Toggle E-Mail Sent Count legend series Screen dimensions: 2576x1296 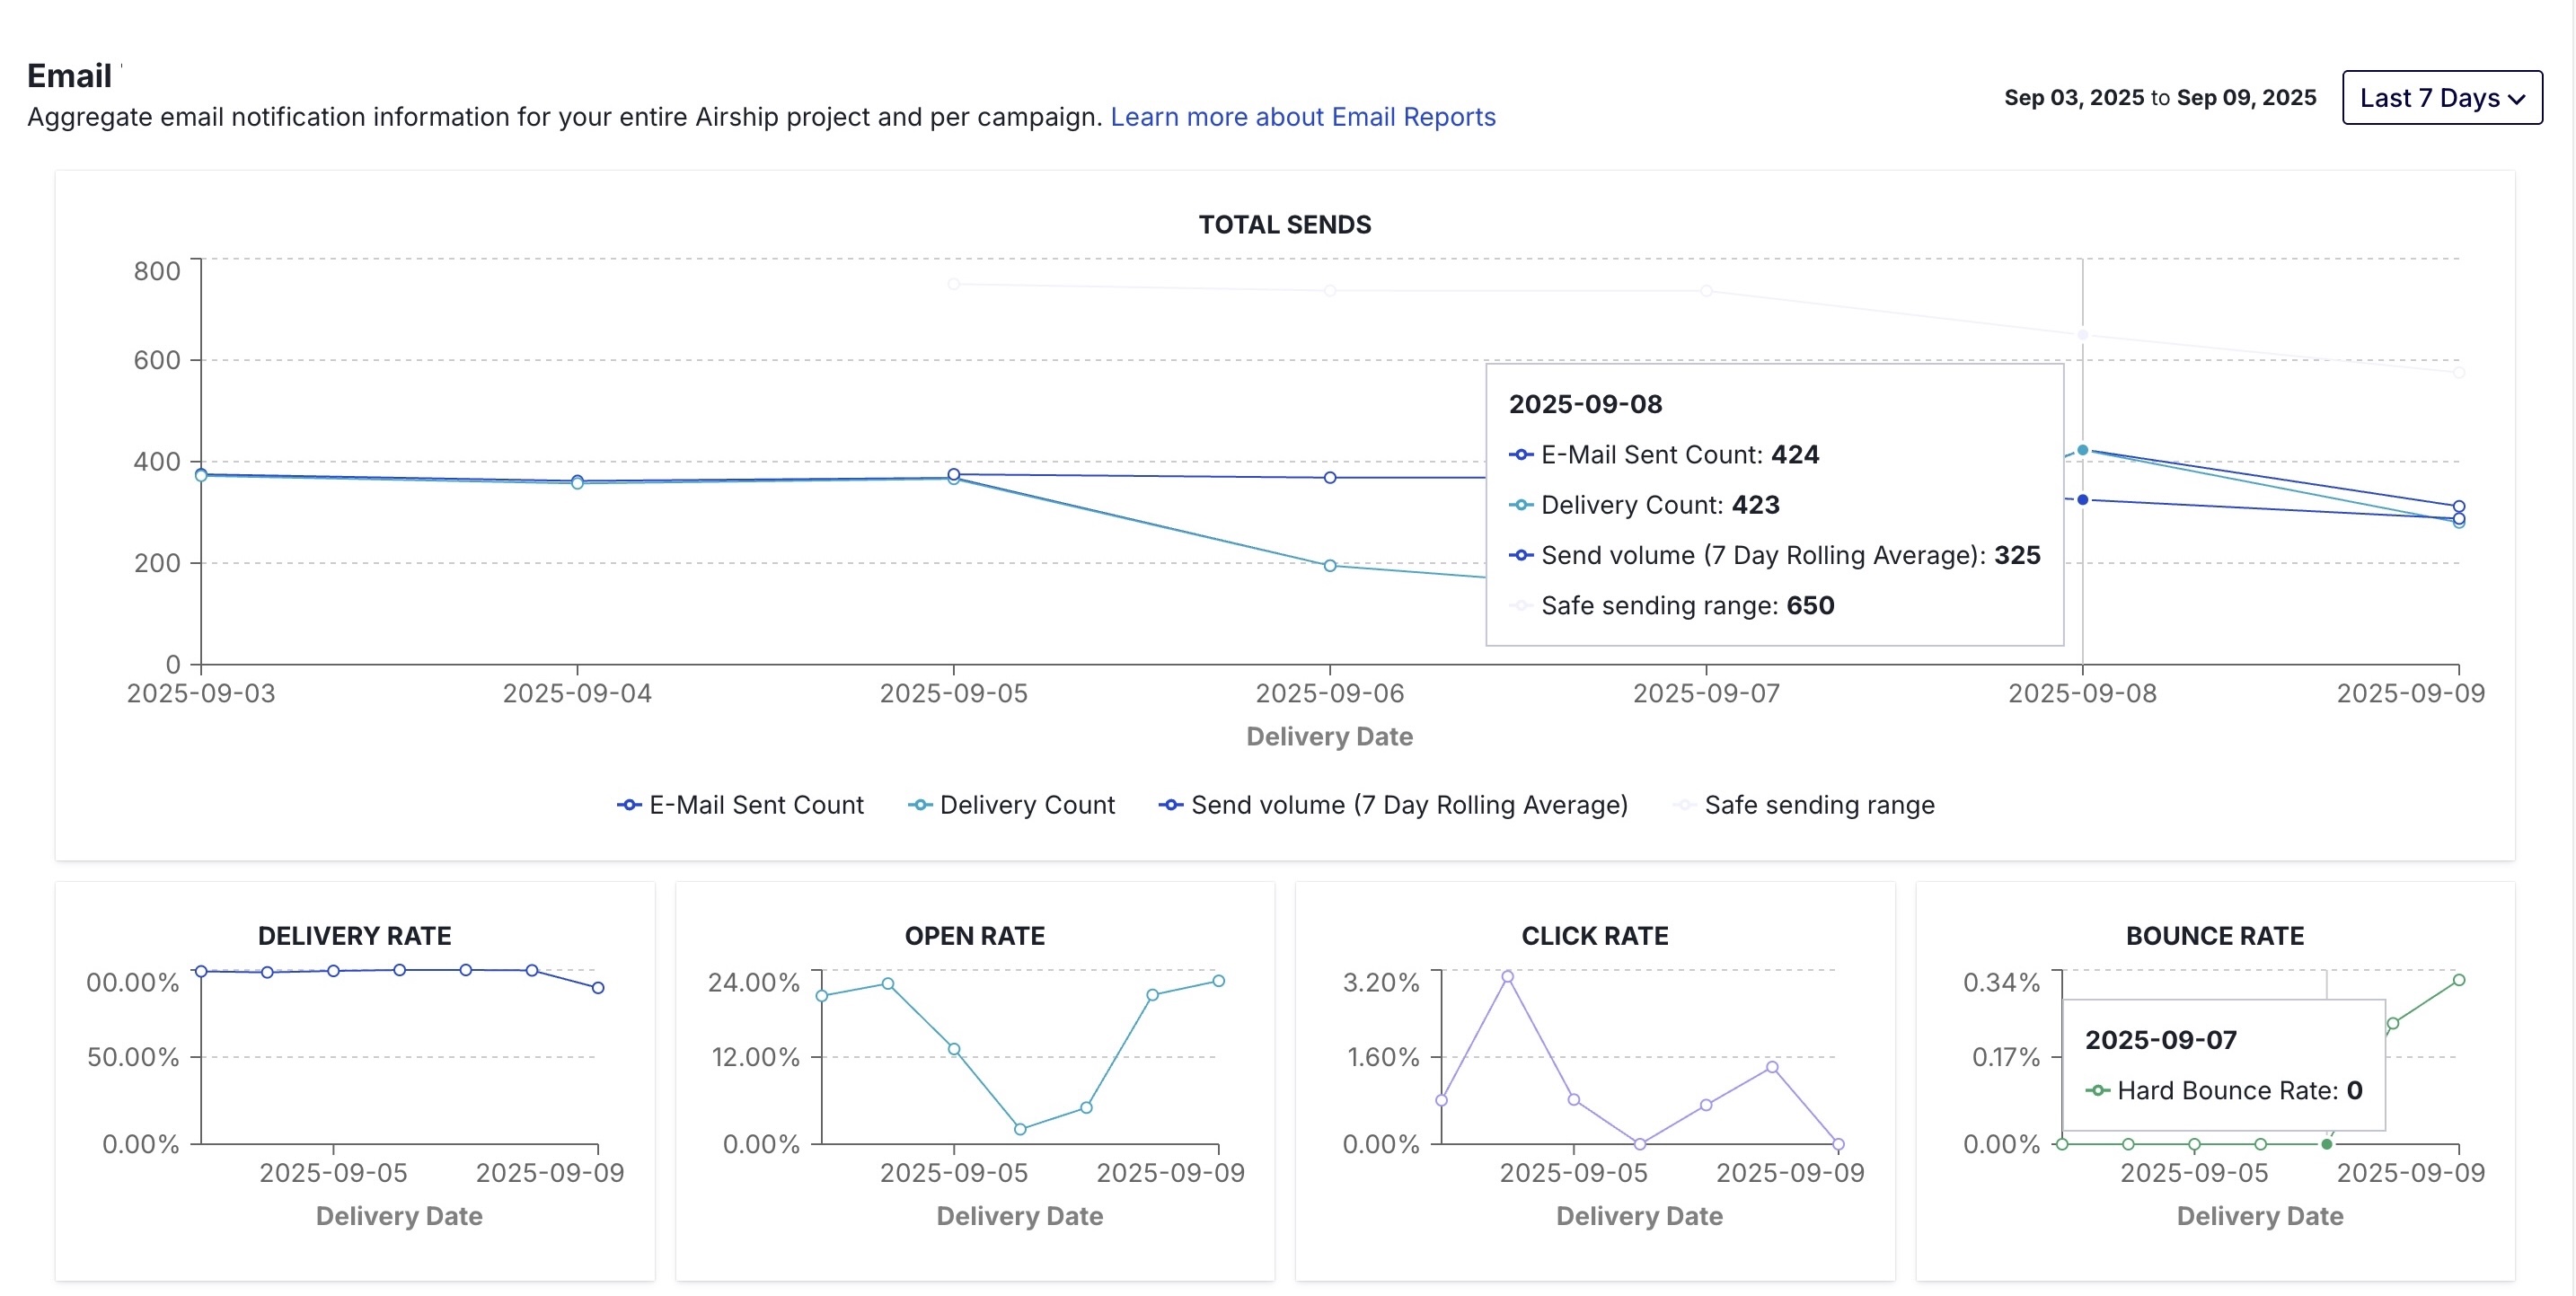[x=756, y=805]
